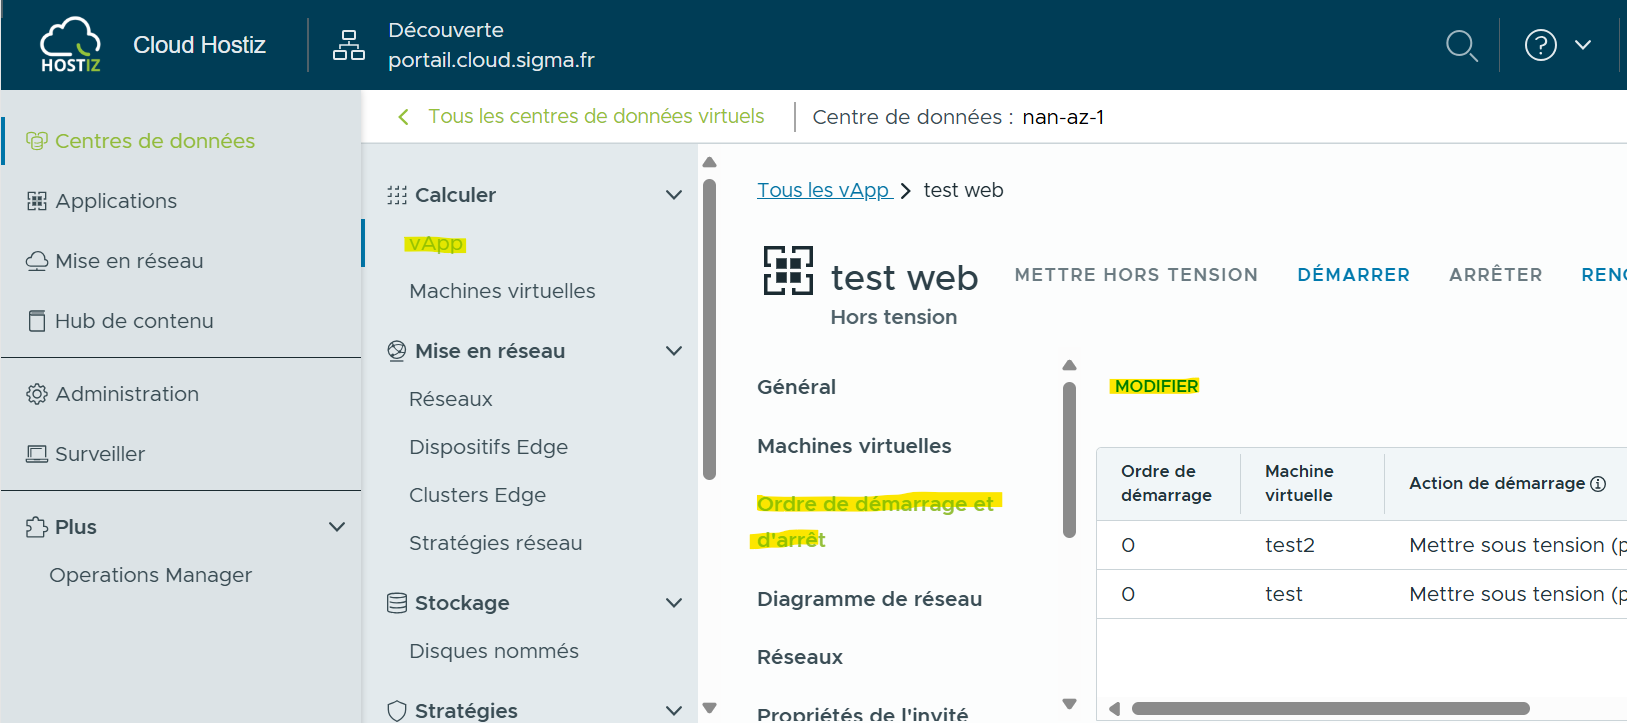Follow the Tous les vApp breadcrumb link
The image size is (1627, 723).
823,190
